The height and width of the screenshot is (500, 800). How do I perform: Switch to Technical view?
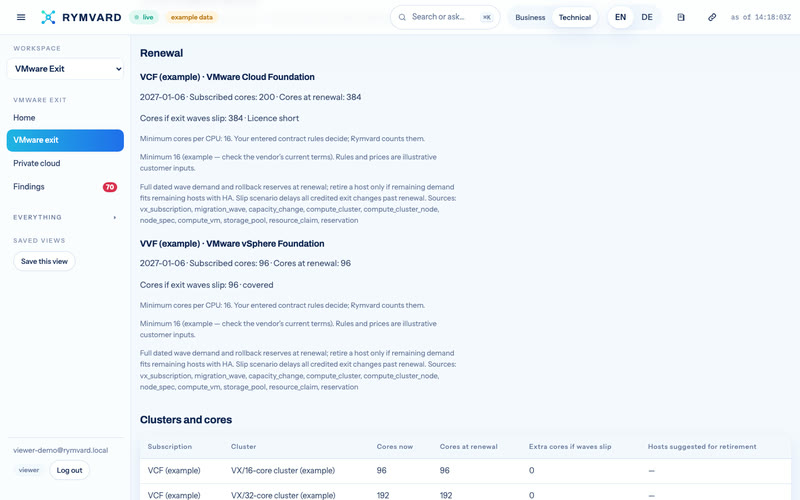[574, 17]
